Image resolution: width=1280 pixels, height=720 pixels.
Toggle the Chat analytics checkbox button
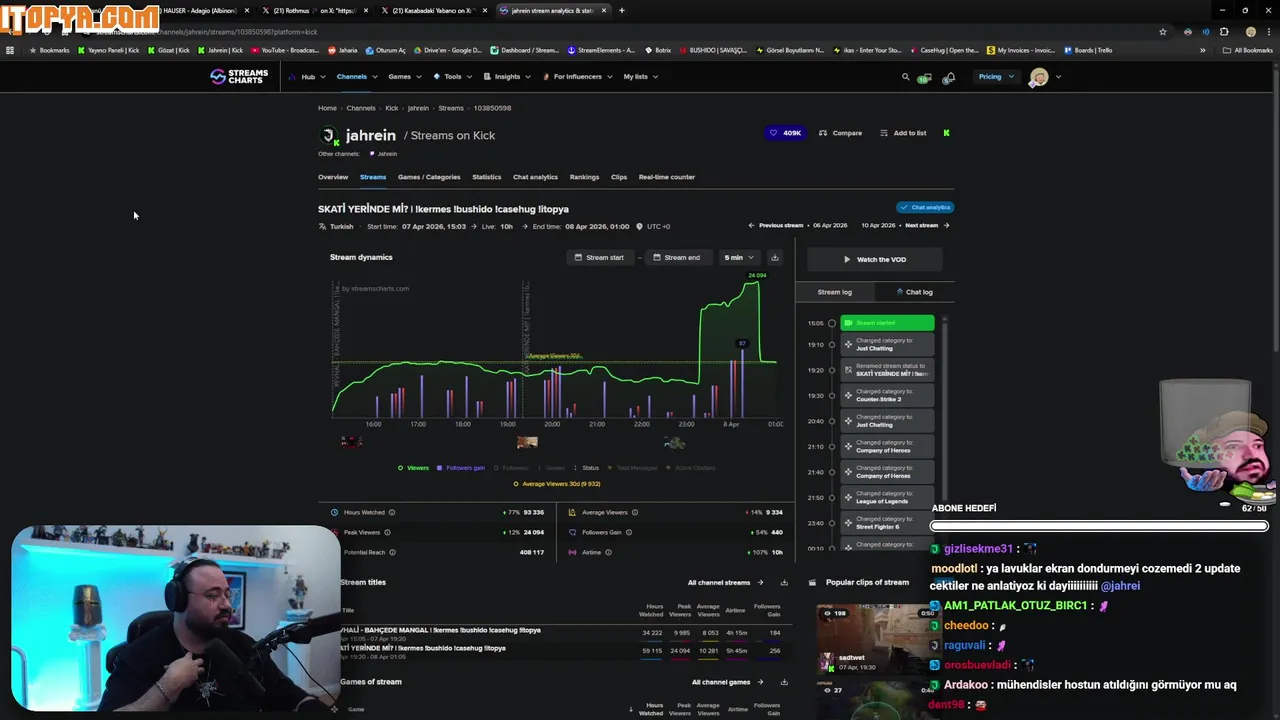(925, 207)
